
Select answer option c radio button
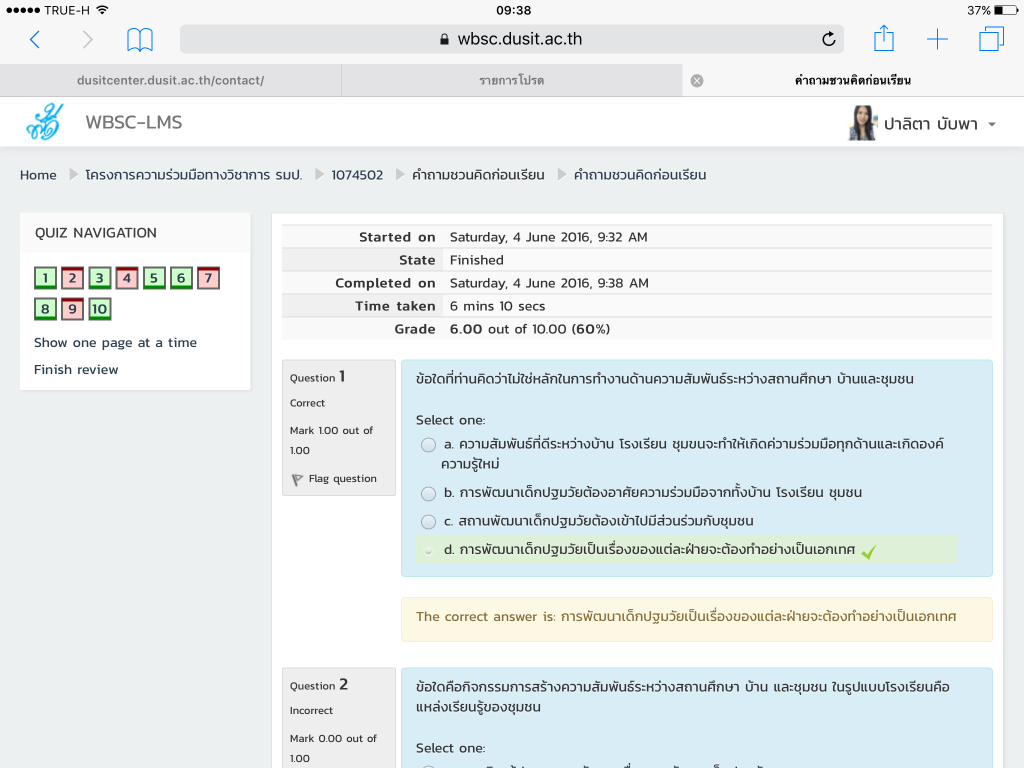click(428, 521)
